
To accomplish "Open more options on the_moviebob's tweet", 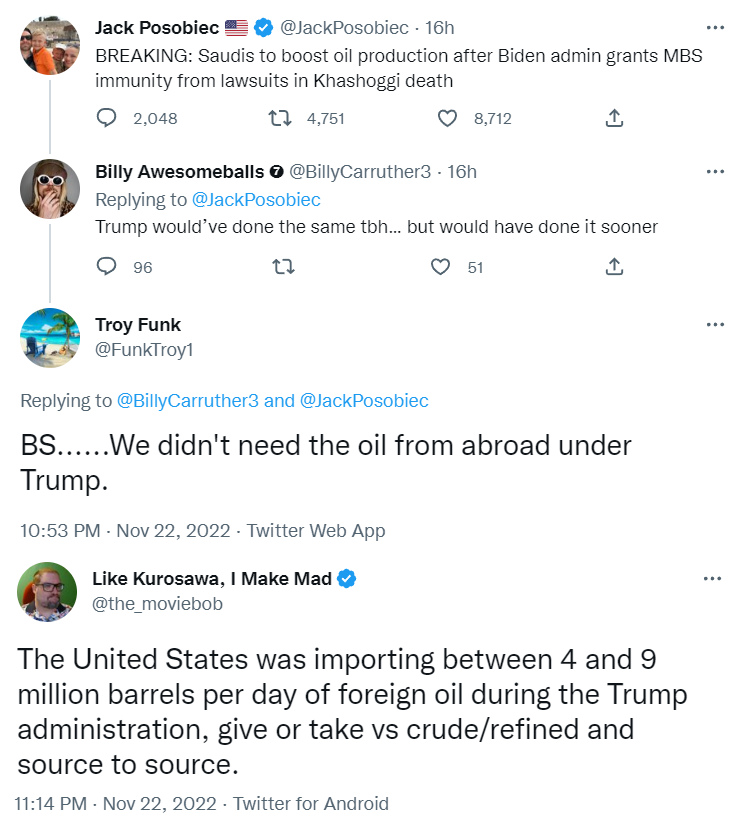I will [x=713, y=579].
